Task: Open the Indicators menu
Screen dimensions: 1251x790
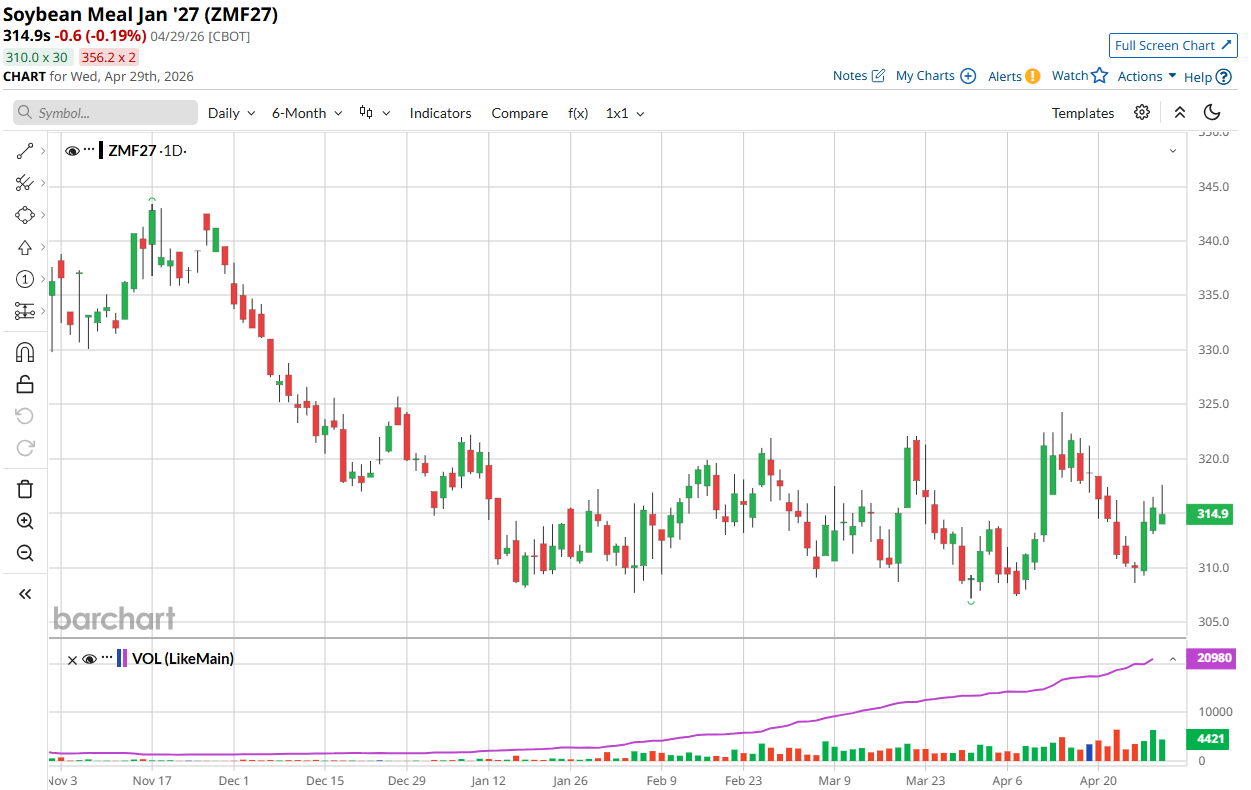Action: point(440,113)
